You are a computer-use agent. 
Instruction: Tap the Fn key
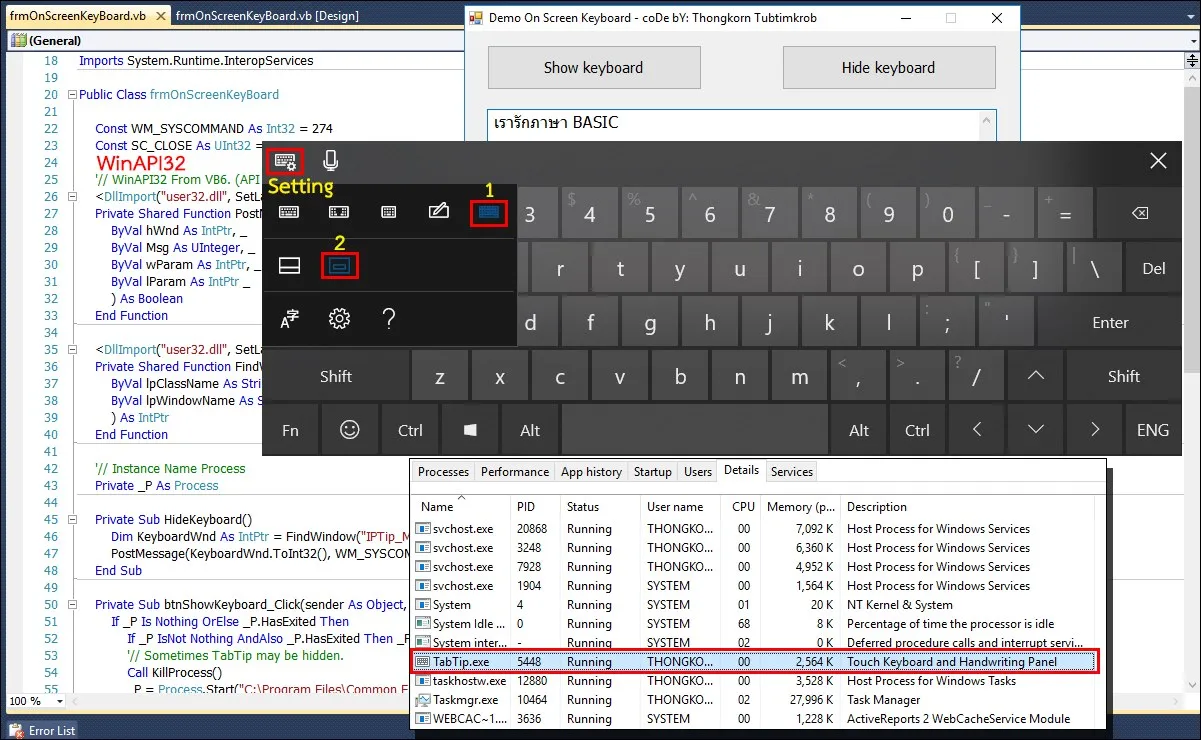[290, 429]
